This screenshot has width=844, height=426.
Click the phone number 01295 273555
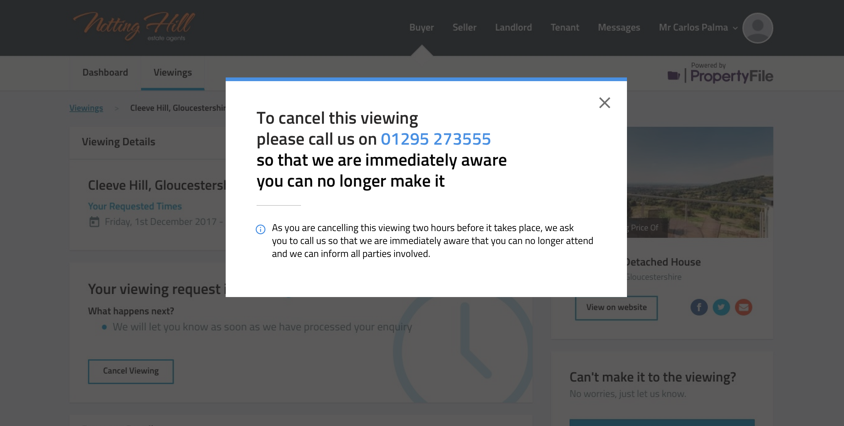point(435,139)
